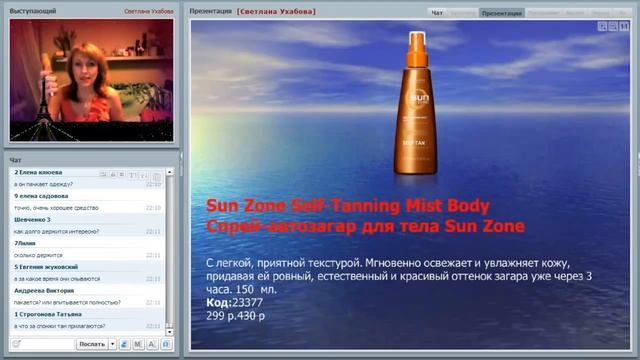
Task: Click the heading 'Спрей-автозагар для тела Sun Zone'
Action: [x=365, y=226]
